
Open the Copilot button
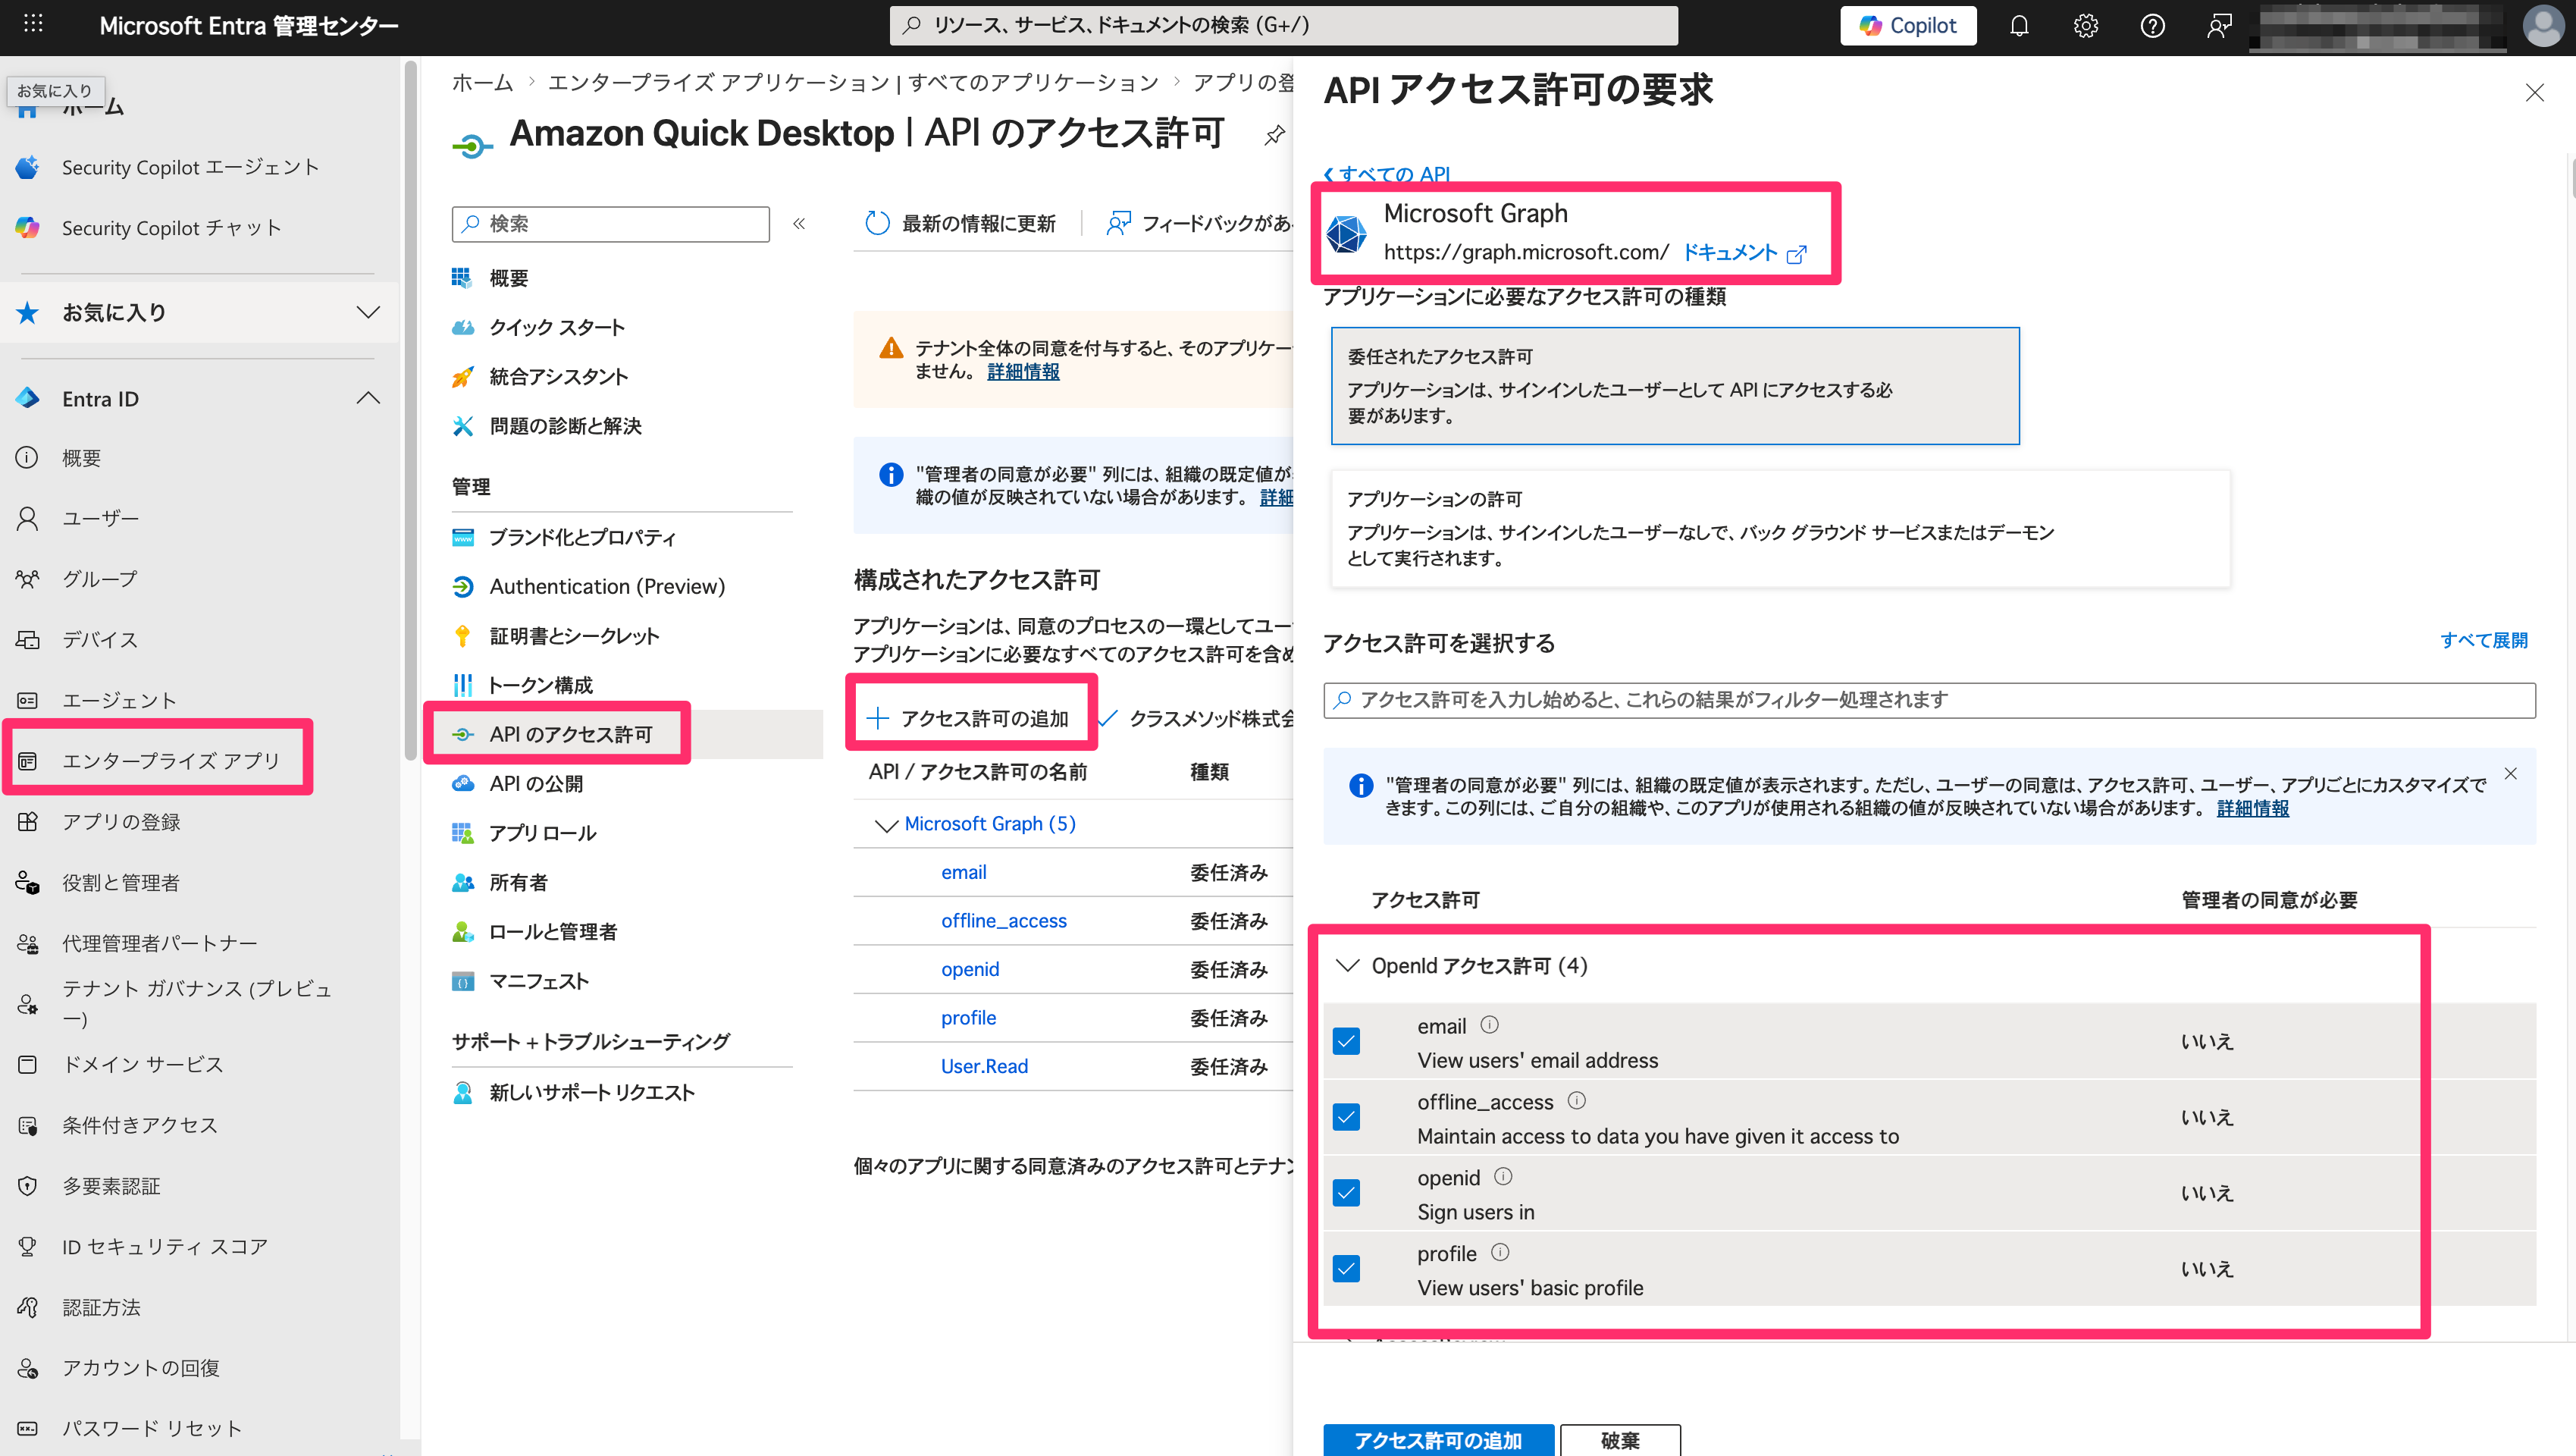[1907, 26]
